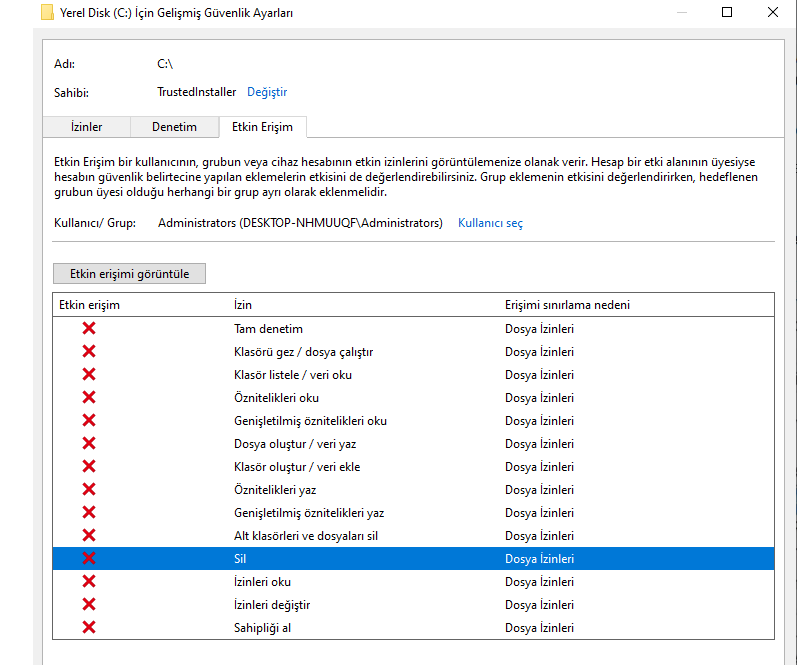Image resolution: width=800 pixels, height=665 pixels.
Task: Click the TrustedInstaller owner name
Action: point(196,92)
